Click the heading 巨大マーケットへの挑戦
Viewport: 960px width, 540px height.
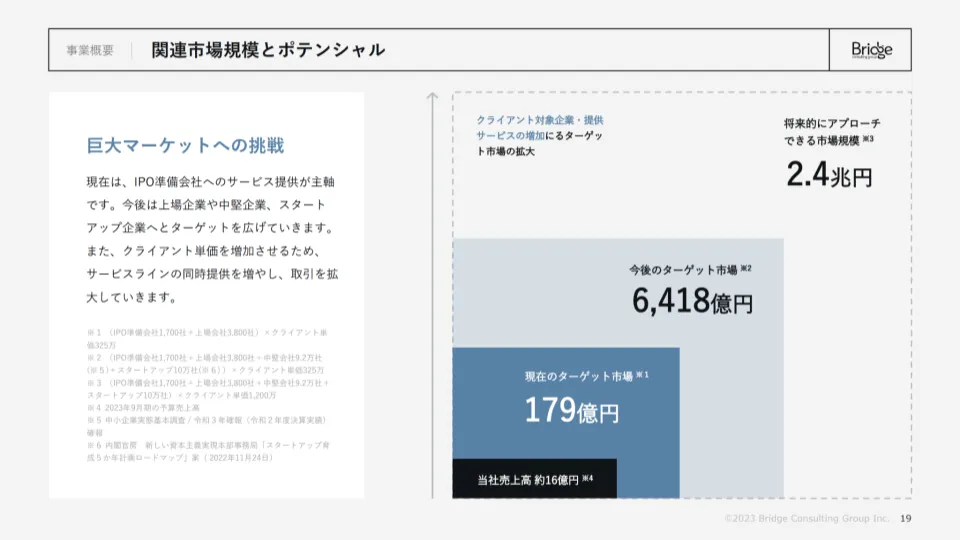pos(185,146)
